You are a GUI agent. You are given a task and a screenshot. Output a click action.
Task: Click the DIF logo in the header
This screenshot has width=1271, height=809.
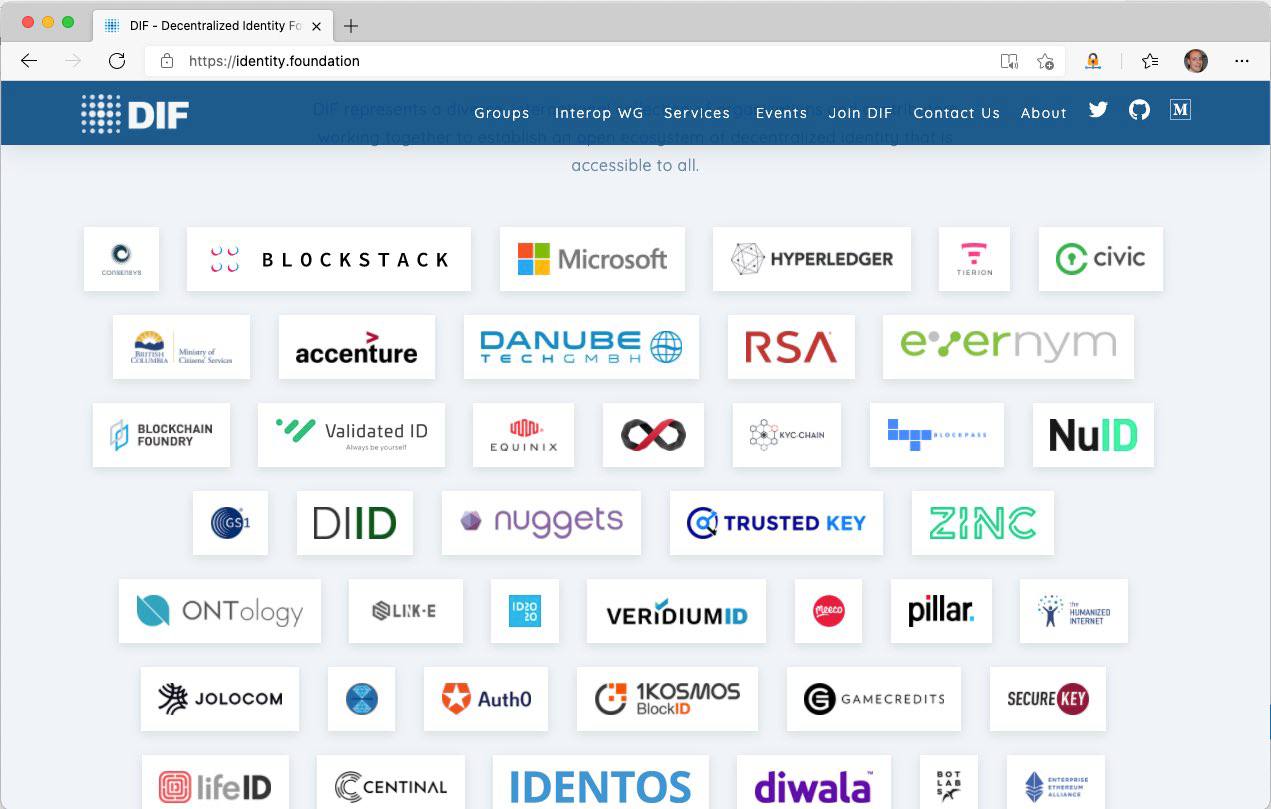135,113
